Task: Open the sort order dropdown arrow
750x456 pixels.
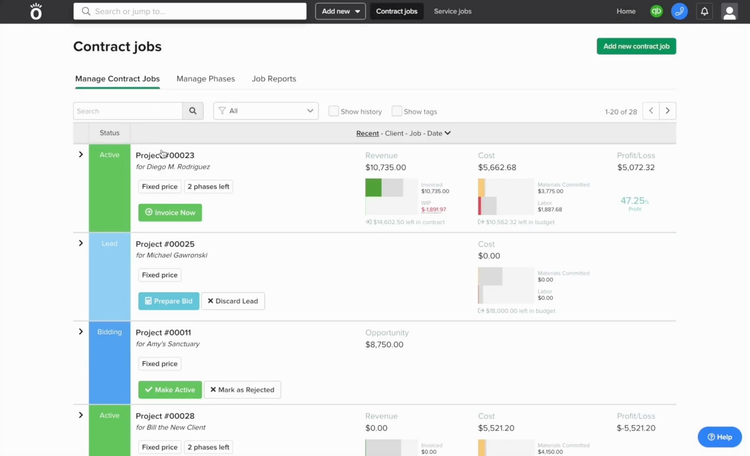Action: (x=448, y=133)
